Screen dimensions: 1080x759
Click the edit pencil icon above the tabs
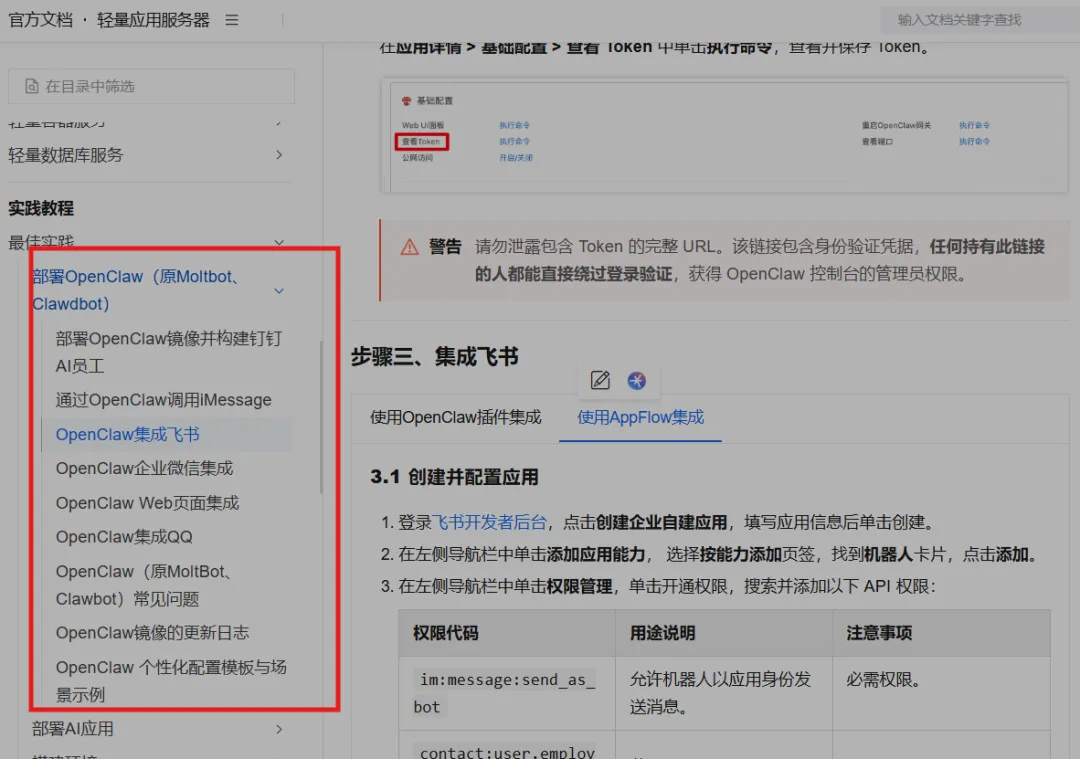click(x=600, y=380)
